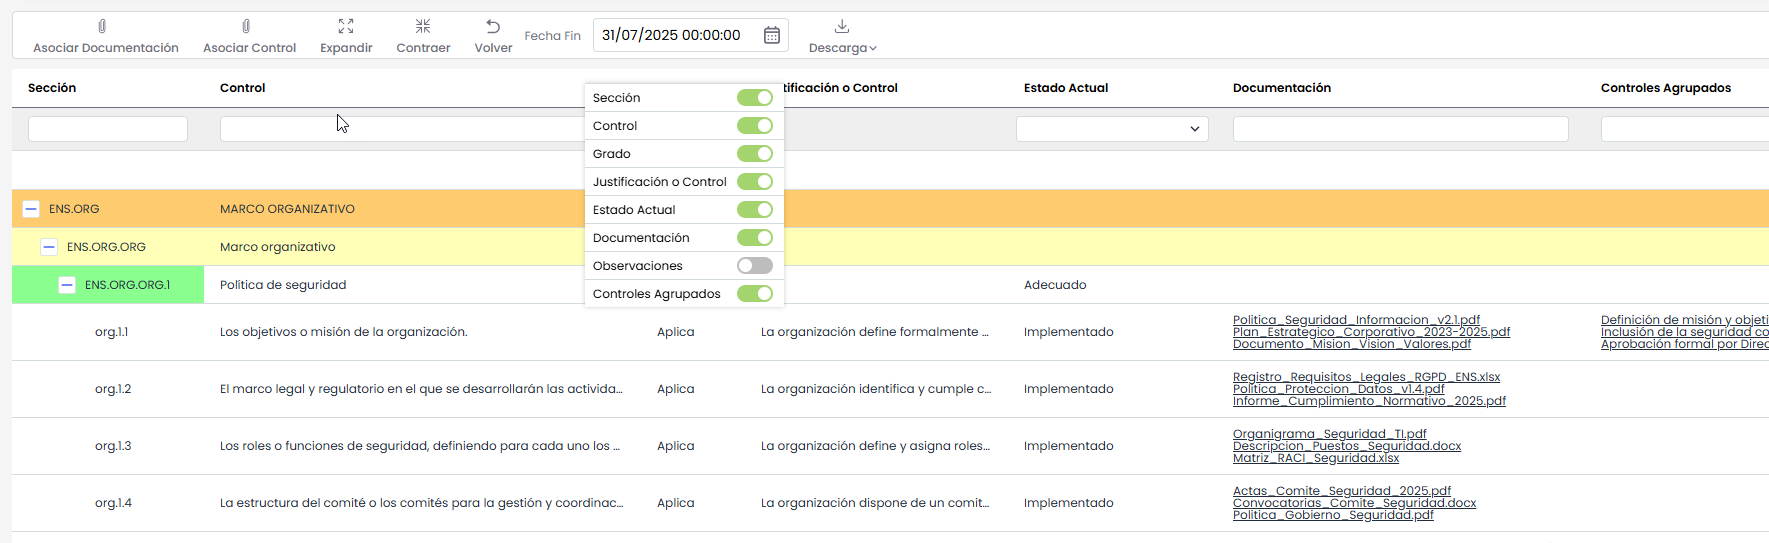Open the Estado Actual filter dropdown
Screen dimensions: 1769x543
1112,129
